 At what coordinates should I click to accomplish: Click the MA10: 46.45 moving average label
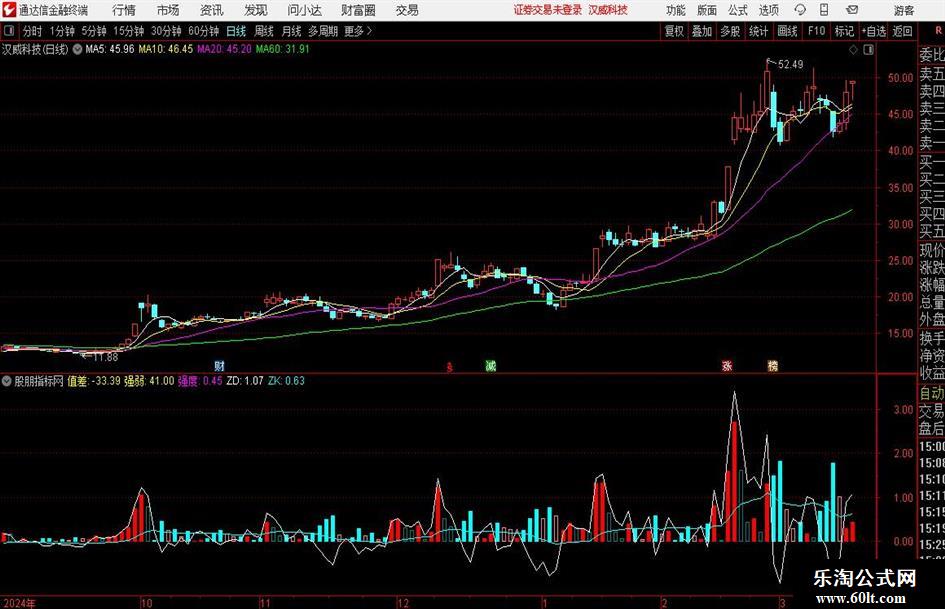coord(166,49)
